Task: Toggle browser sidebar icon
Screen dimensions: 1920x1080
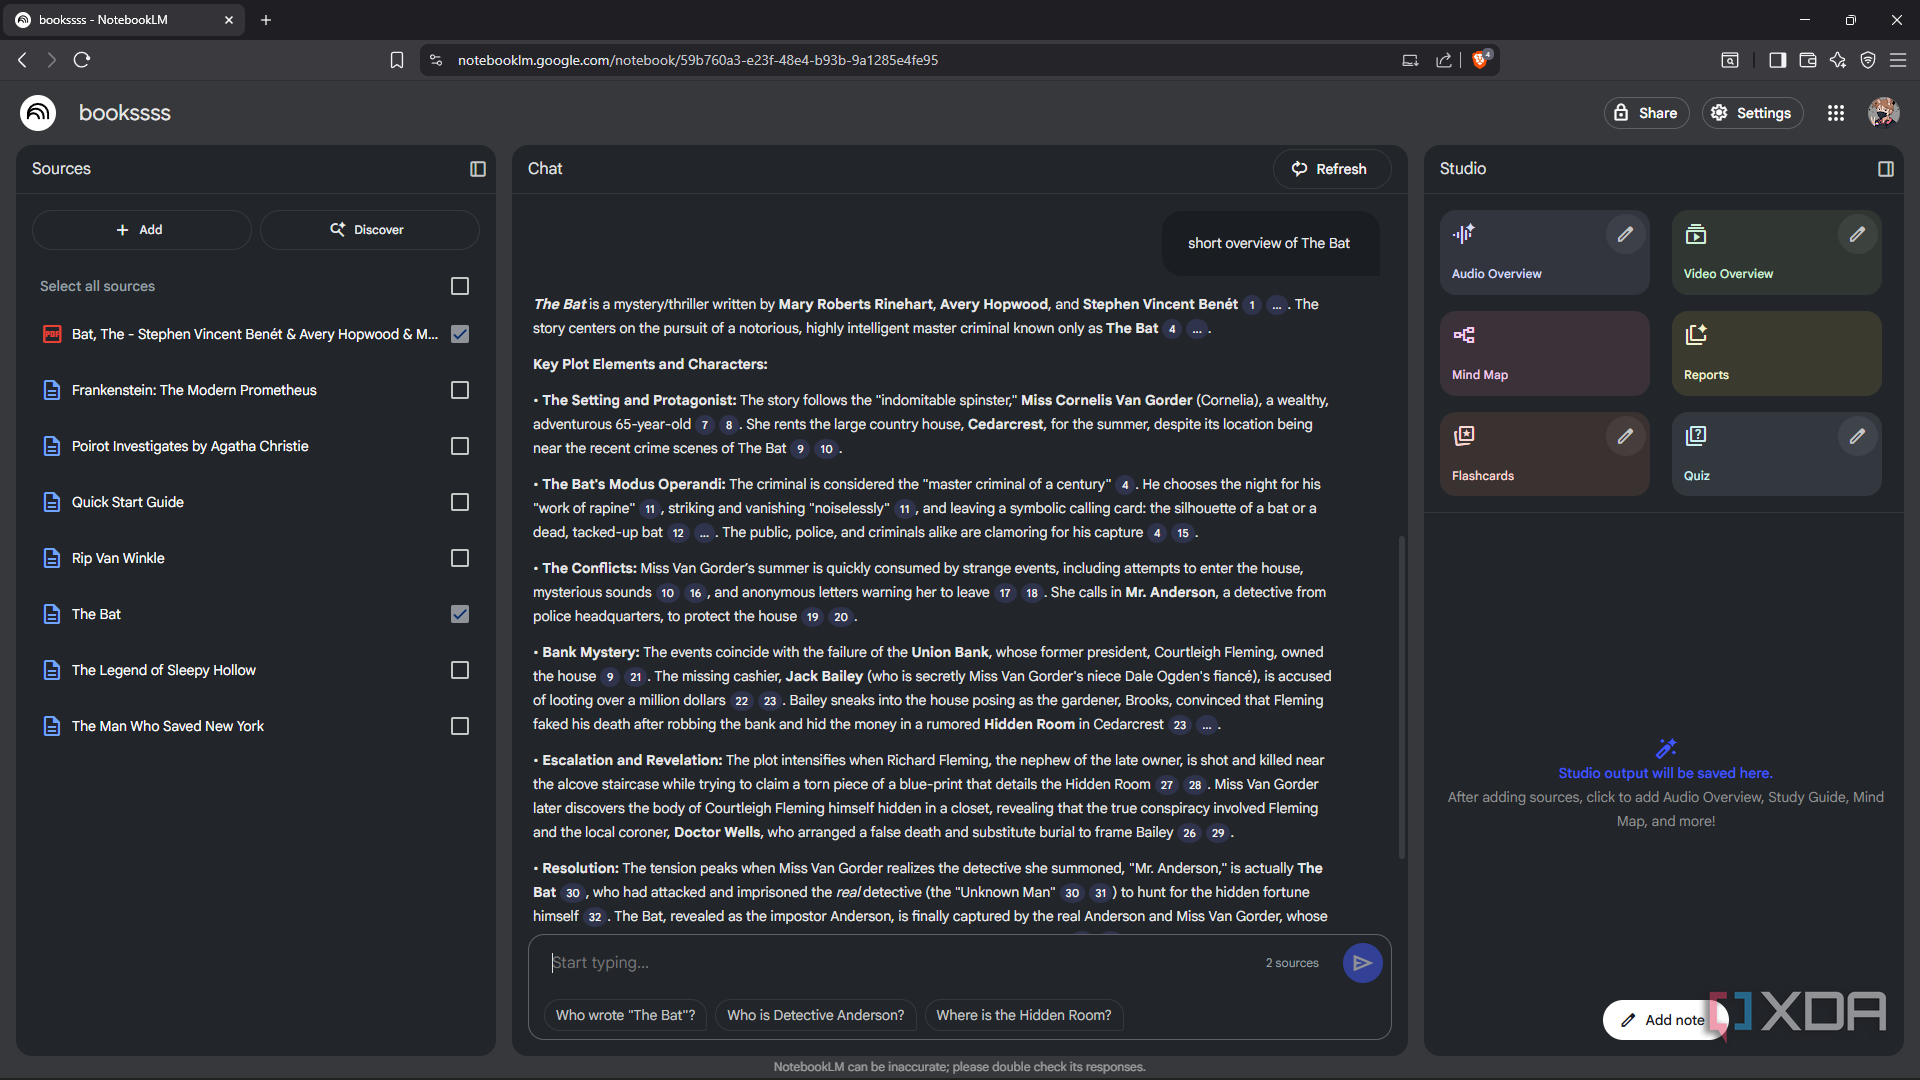Action: [1777, 60]
